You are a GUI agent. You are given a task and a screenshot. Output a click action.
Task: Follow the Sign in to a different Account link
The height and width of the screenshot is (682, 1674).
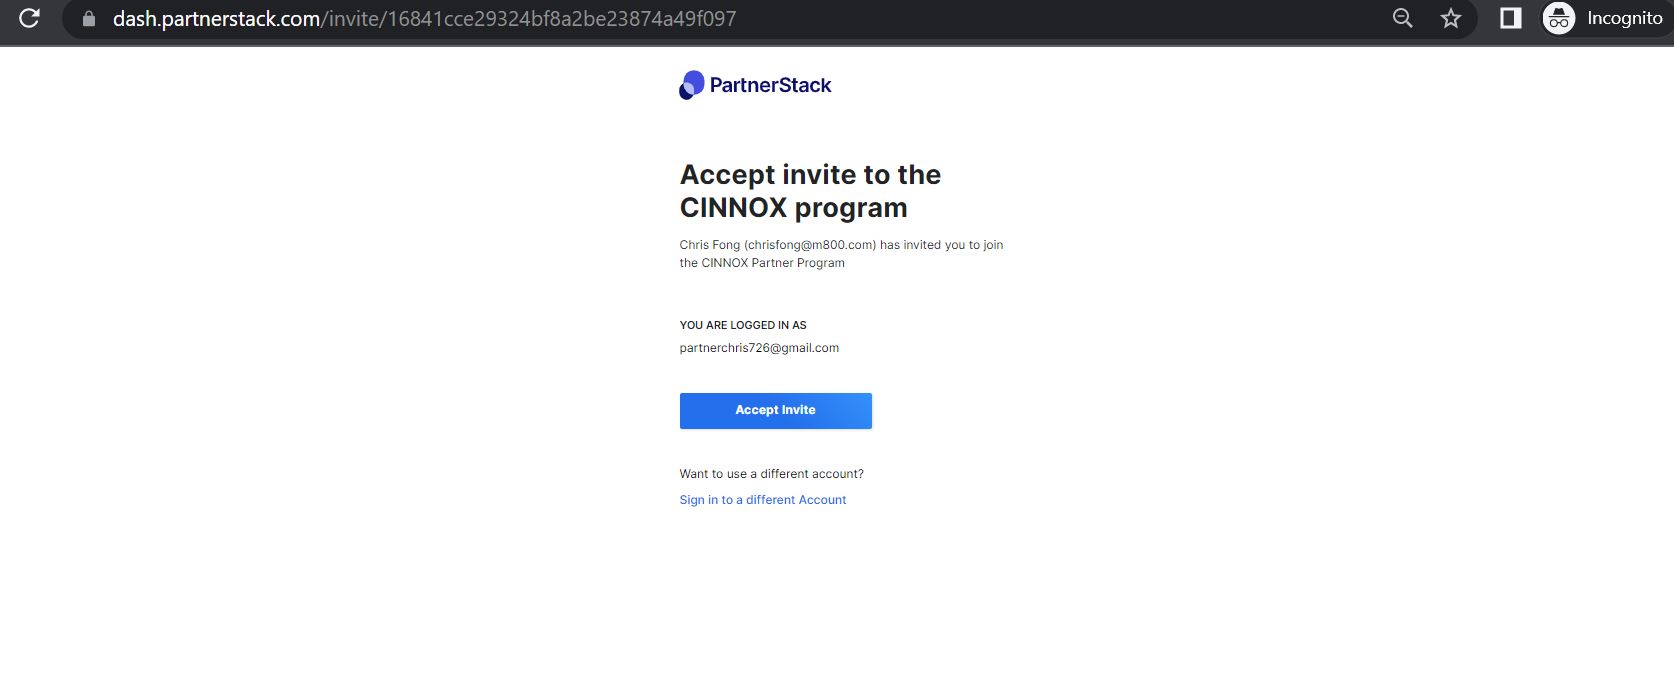[x=763, y=500]
